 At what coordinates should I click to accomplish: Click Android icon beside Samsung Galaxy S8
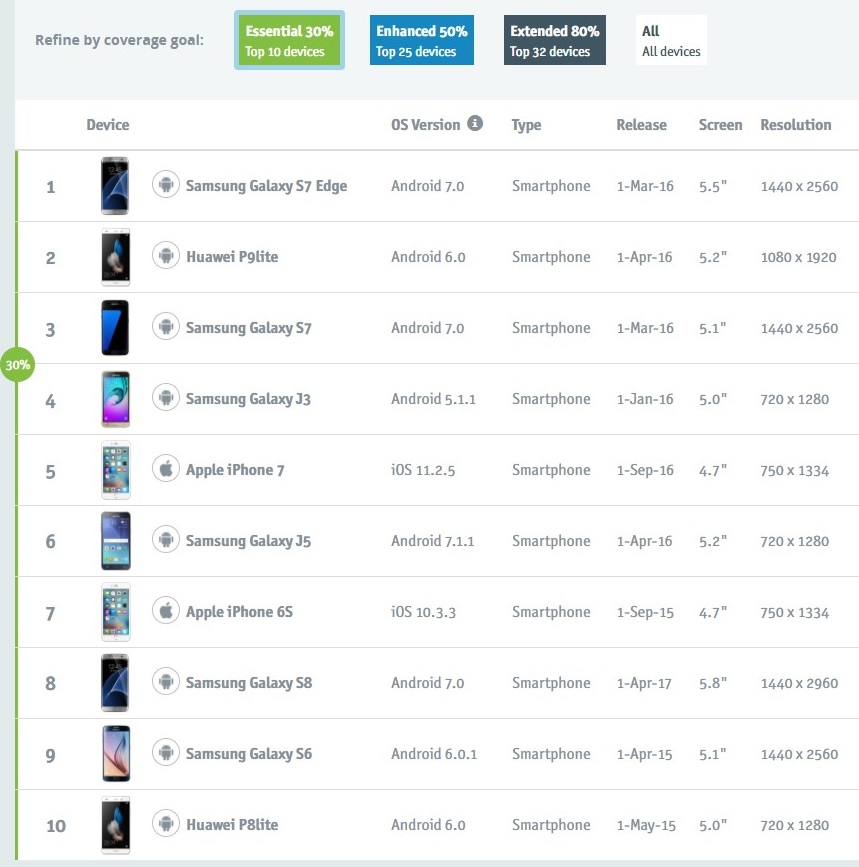pos(166,681)
